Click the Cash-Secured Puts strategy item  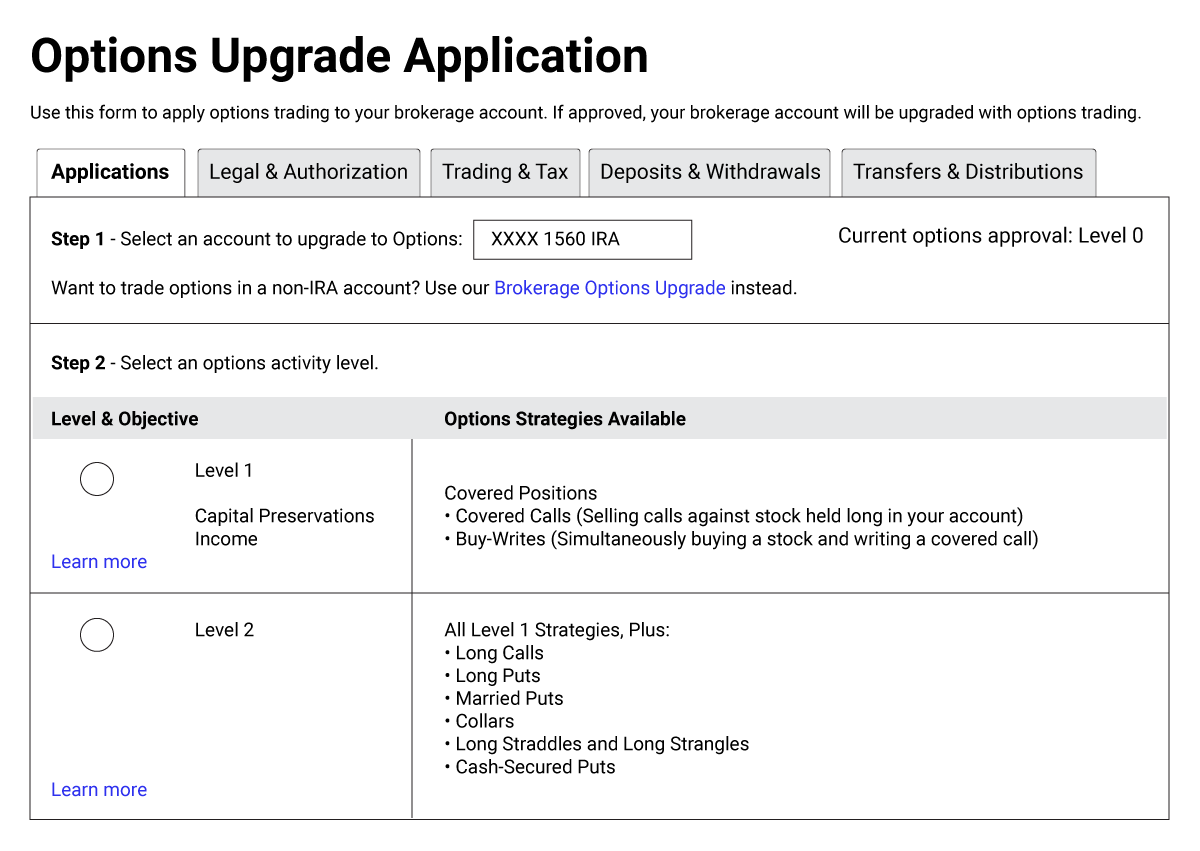[x=535, y=767]
